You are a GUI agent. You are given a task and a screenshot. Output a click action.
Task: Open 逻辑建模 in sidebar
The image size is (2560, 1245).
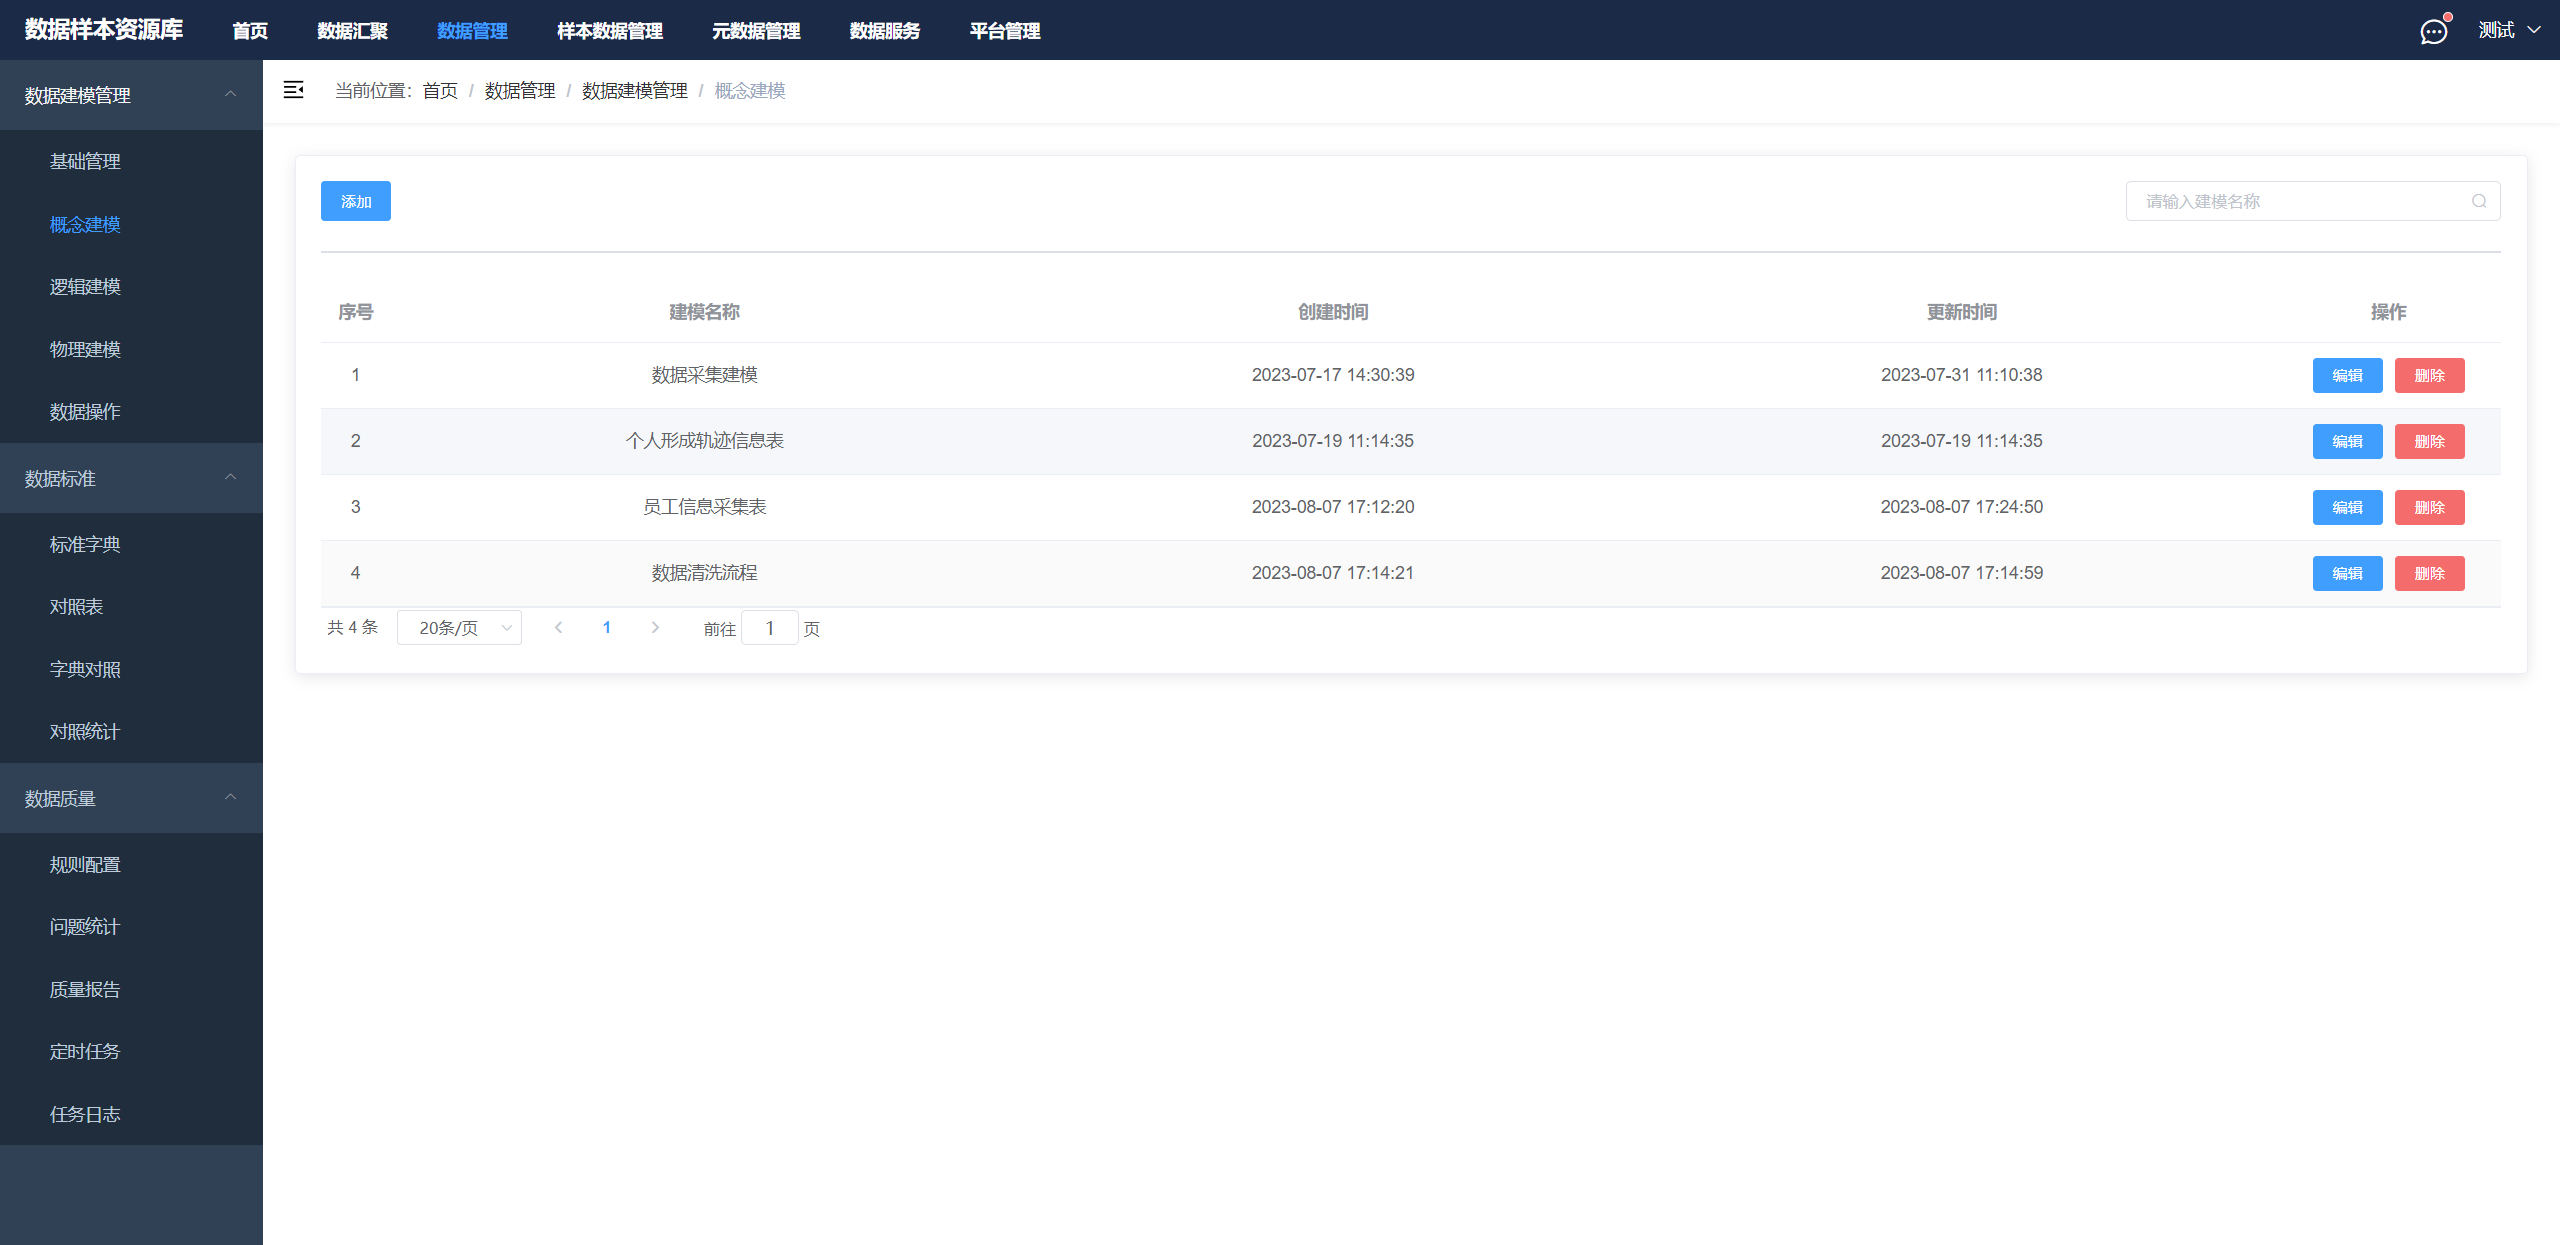[131, 286]
